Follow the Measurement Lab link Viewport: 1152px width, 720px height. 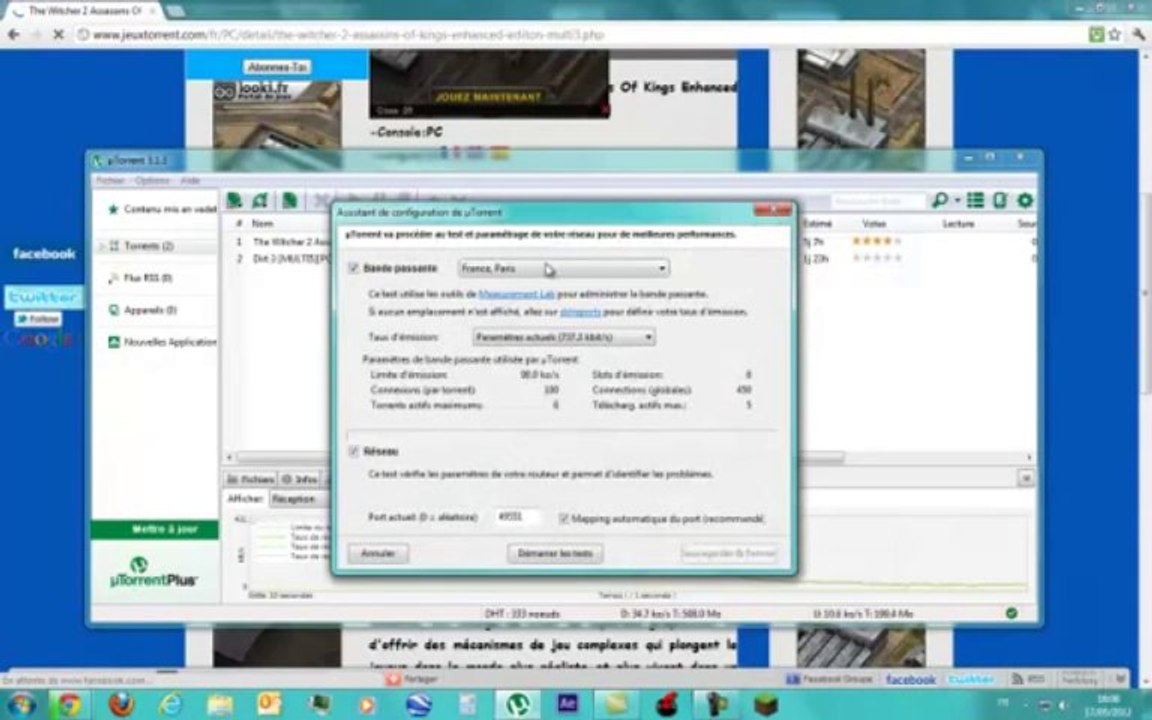coord(516,294)
